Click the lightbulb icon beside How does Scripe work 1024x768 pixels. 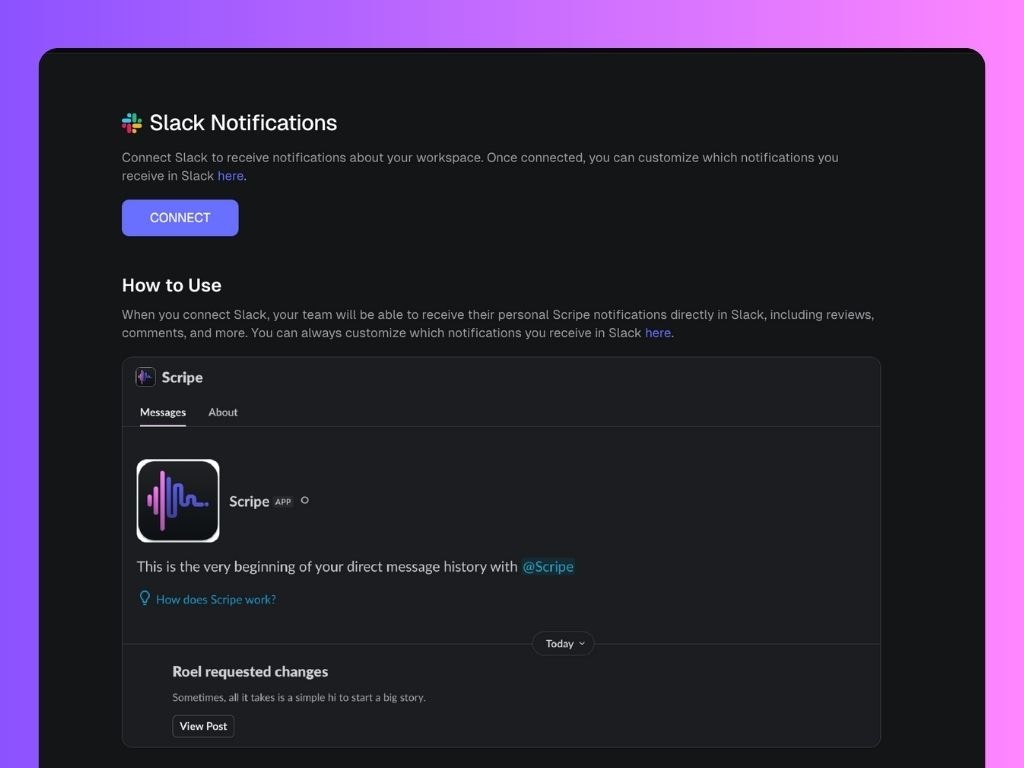[145, 598]
